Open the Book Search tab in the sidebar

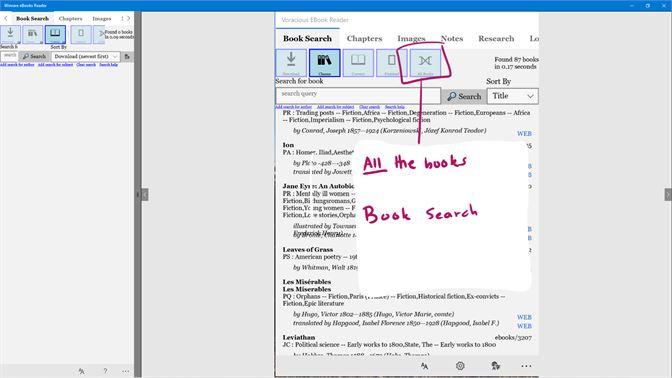coord(32,18)
